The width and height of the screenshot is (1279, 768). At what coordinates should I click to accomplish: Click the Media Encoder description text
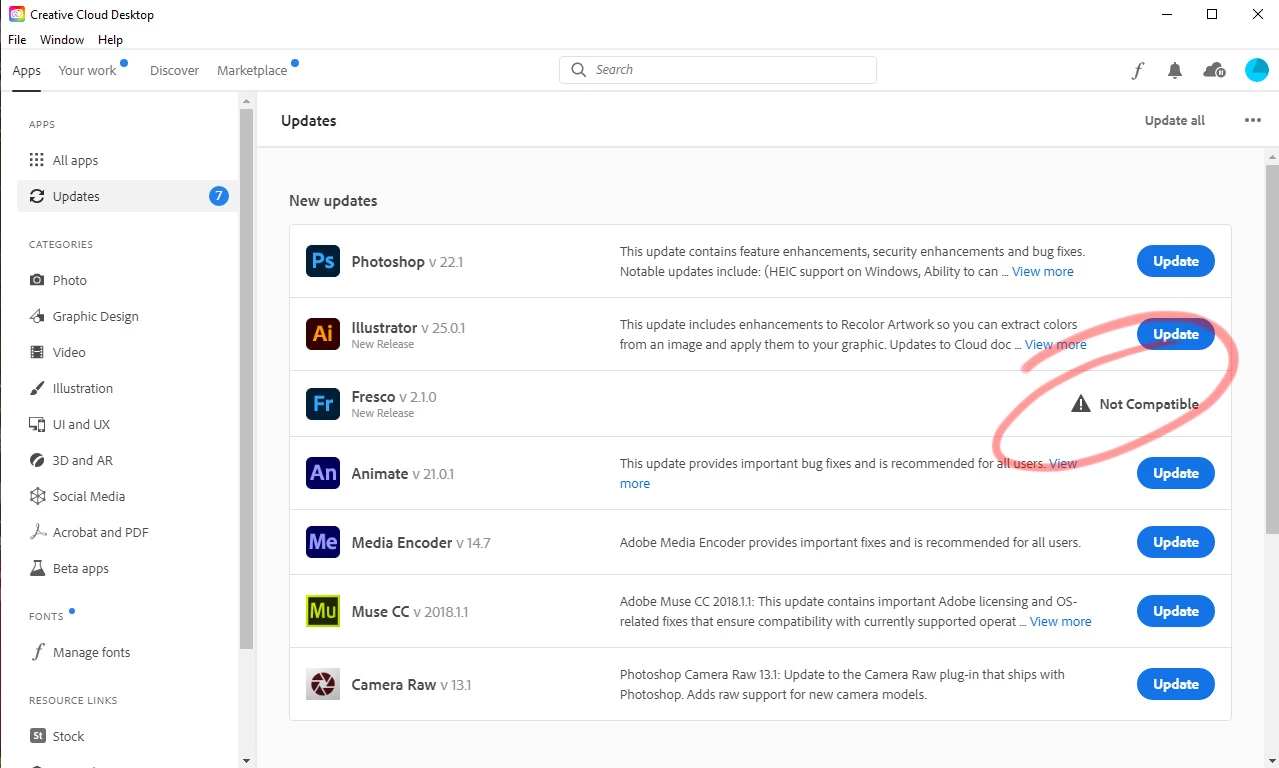click(850, 542)
